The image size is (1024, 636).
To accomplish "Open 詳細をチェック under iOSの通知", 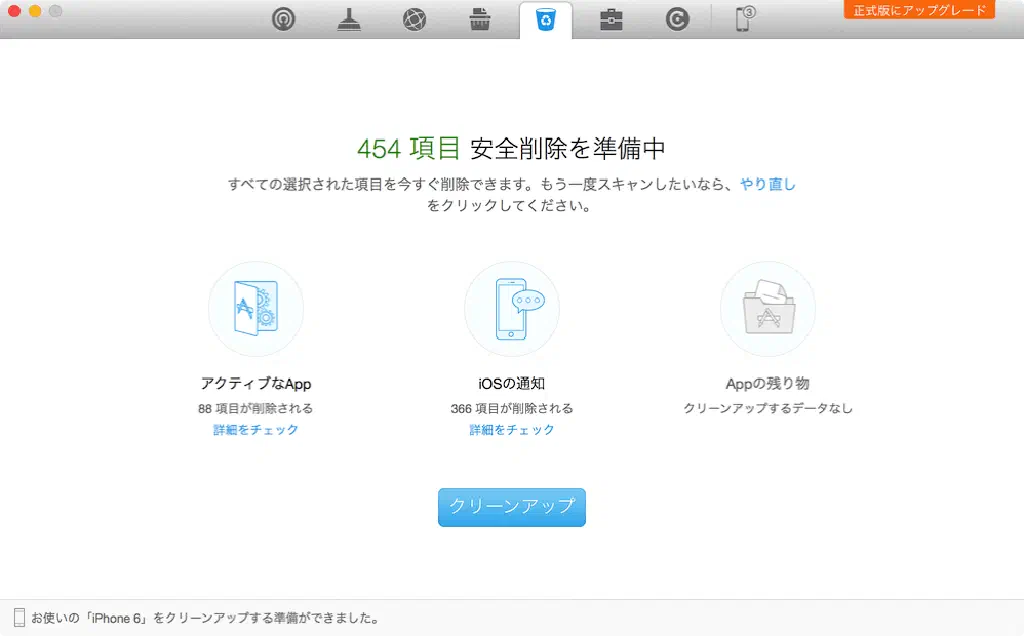I will point(512,430).
